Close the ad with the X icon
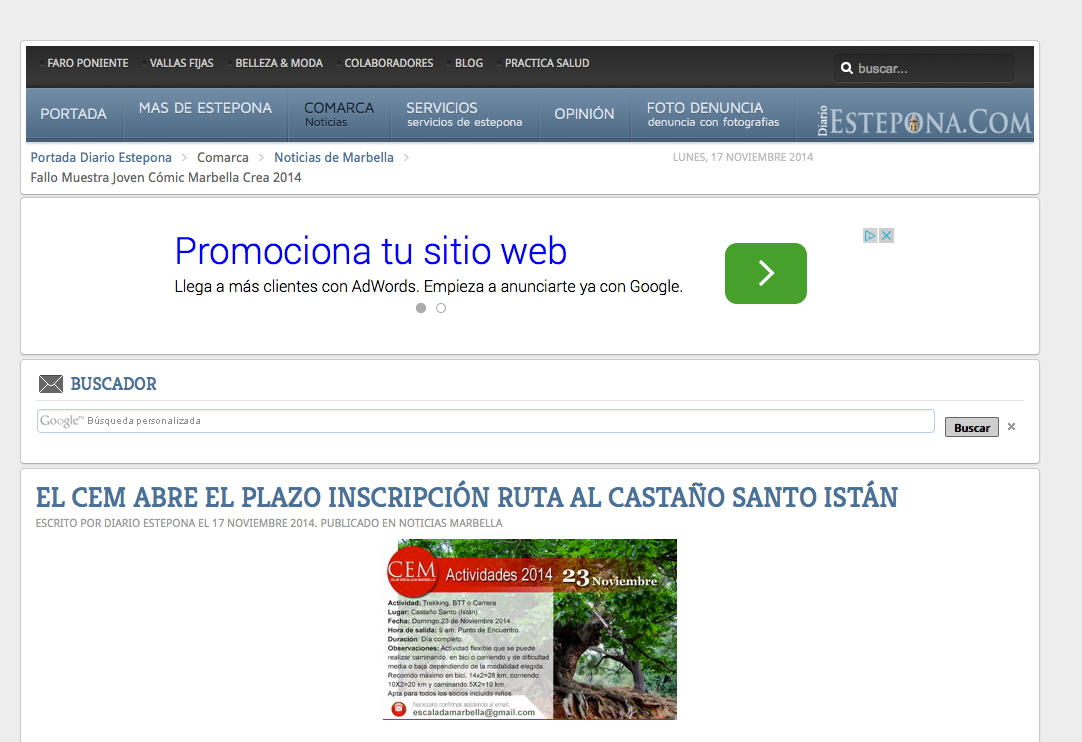The height and width of the screenshot is (742, 1082). tap(886, 236)
